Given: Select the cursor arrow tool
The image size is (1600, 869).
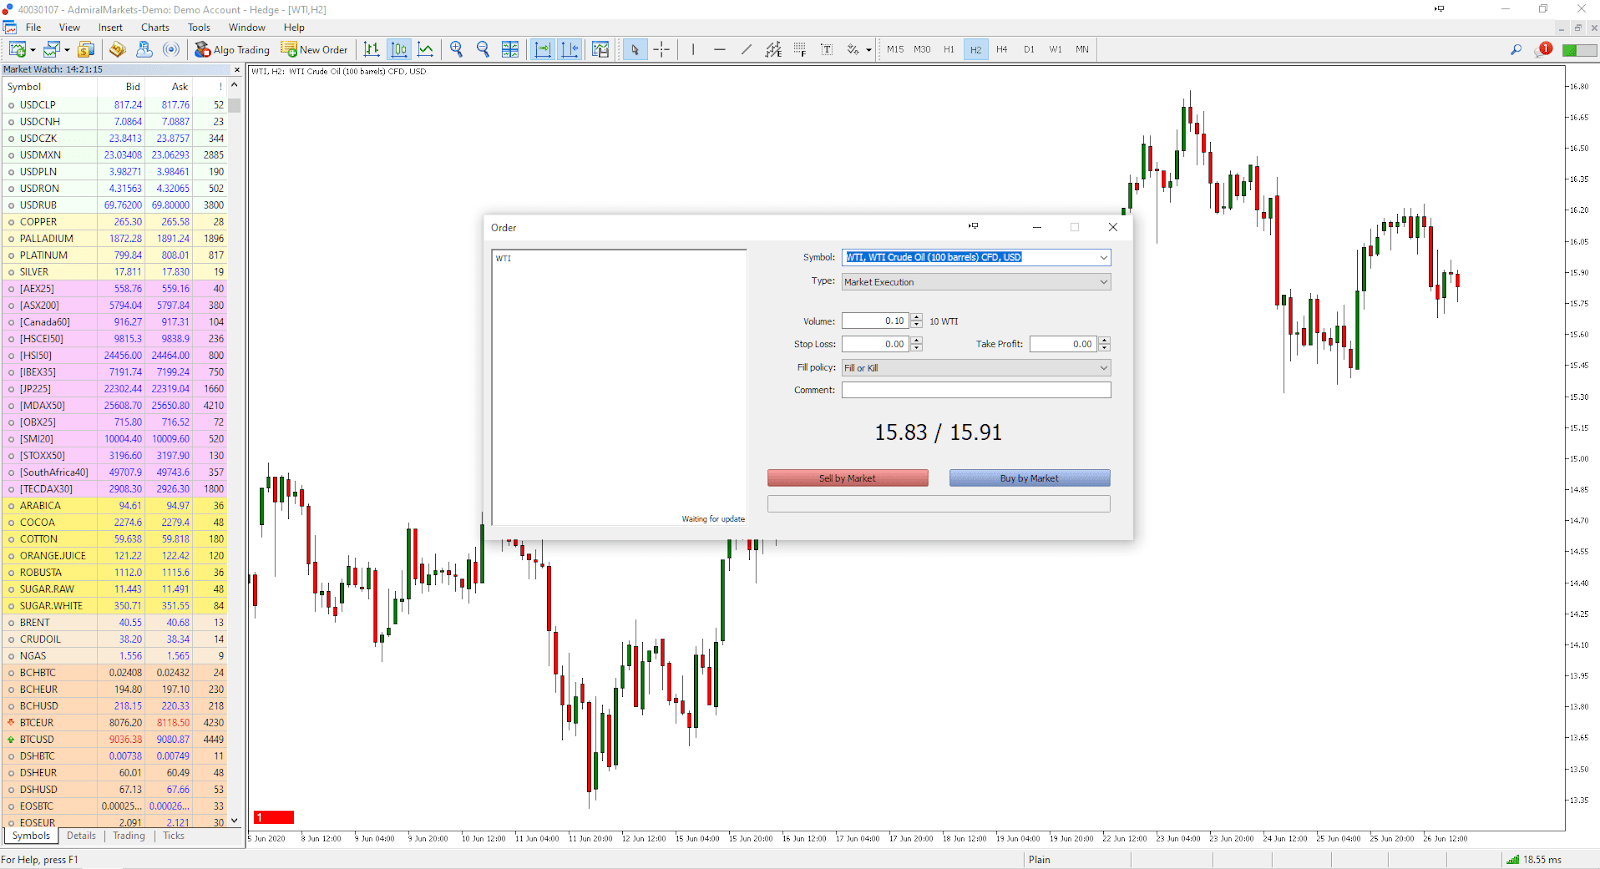Looking at the screenshot, I should (635, 49).
